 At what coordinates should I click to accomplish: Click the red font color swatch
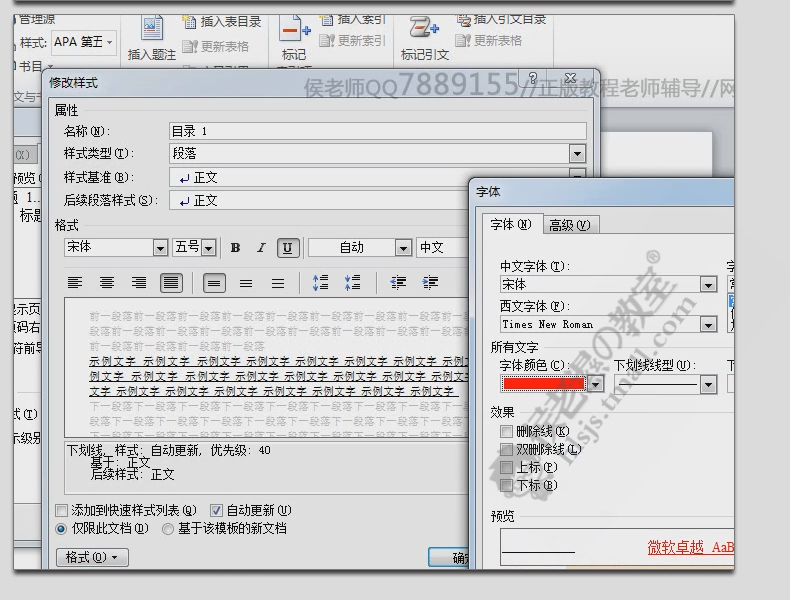[x=544, y=384]
